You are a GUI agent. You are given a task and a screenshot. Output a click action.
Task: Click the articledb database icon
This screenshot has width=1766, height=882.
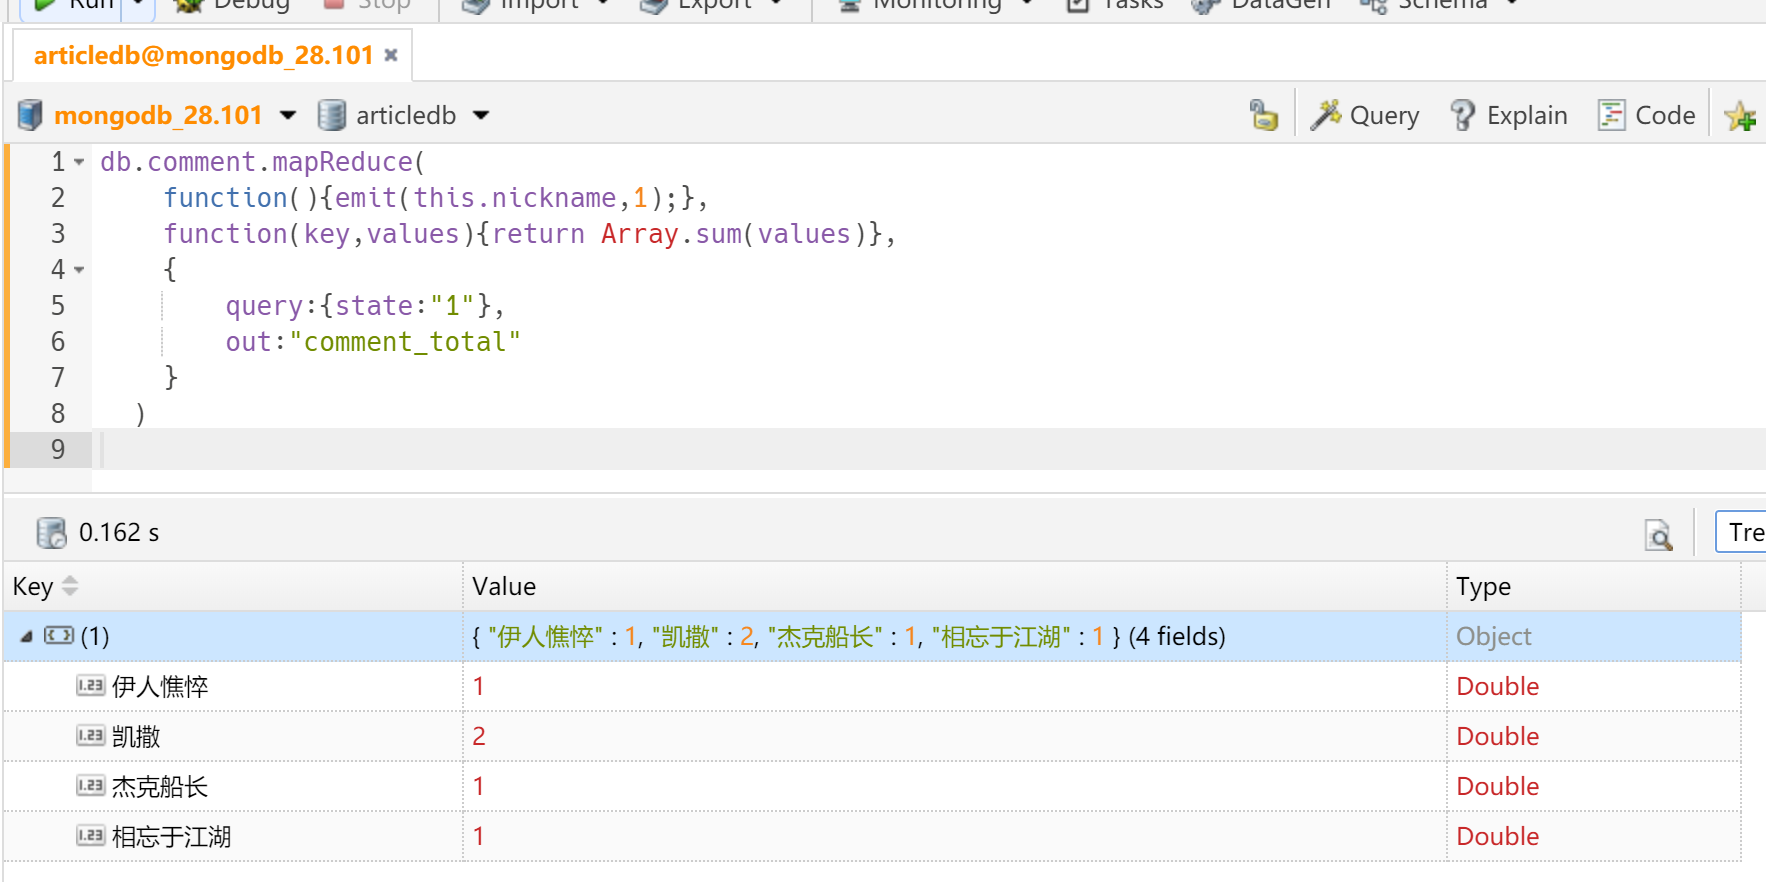pyautogui.click(x=331, y=115)
